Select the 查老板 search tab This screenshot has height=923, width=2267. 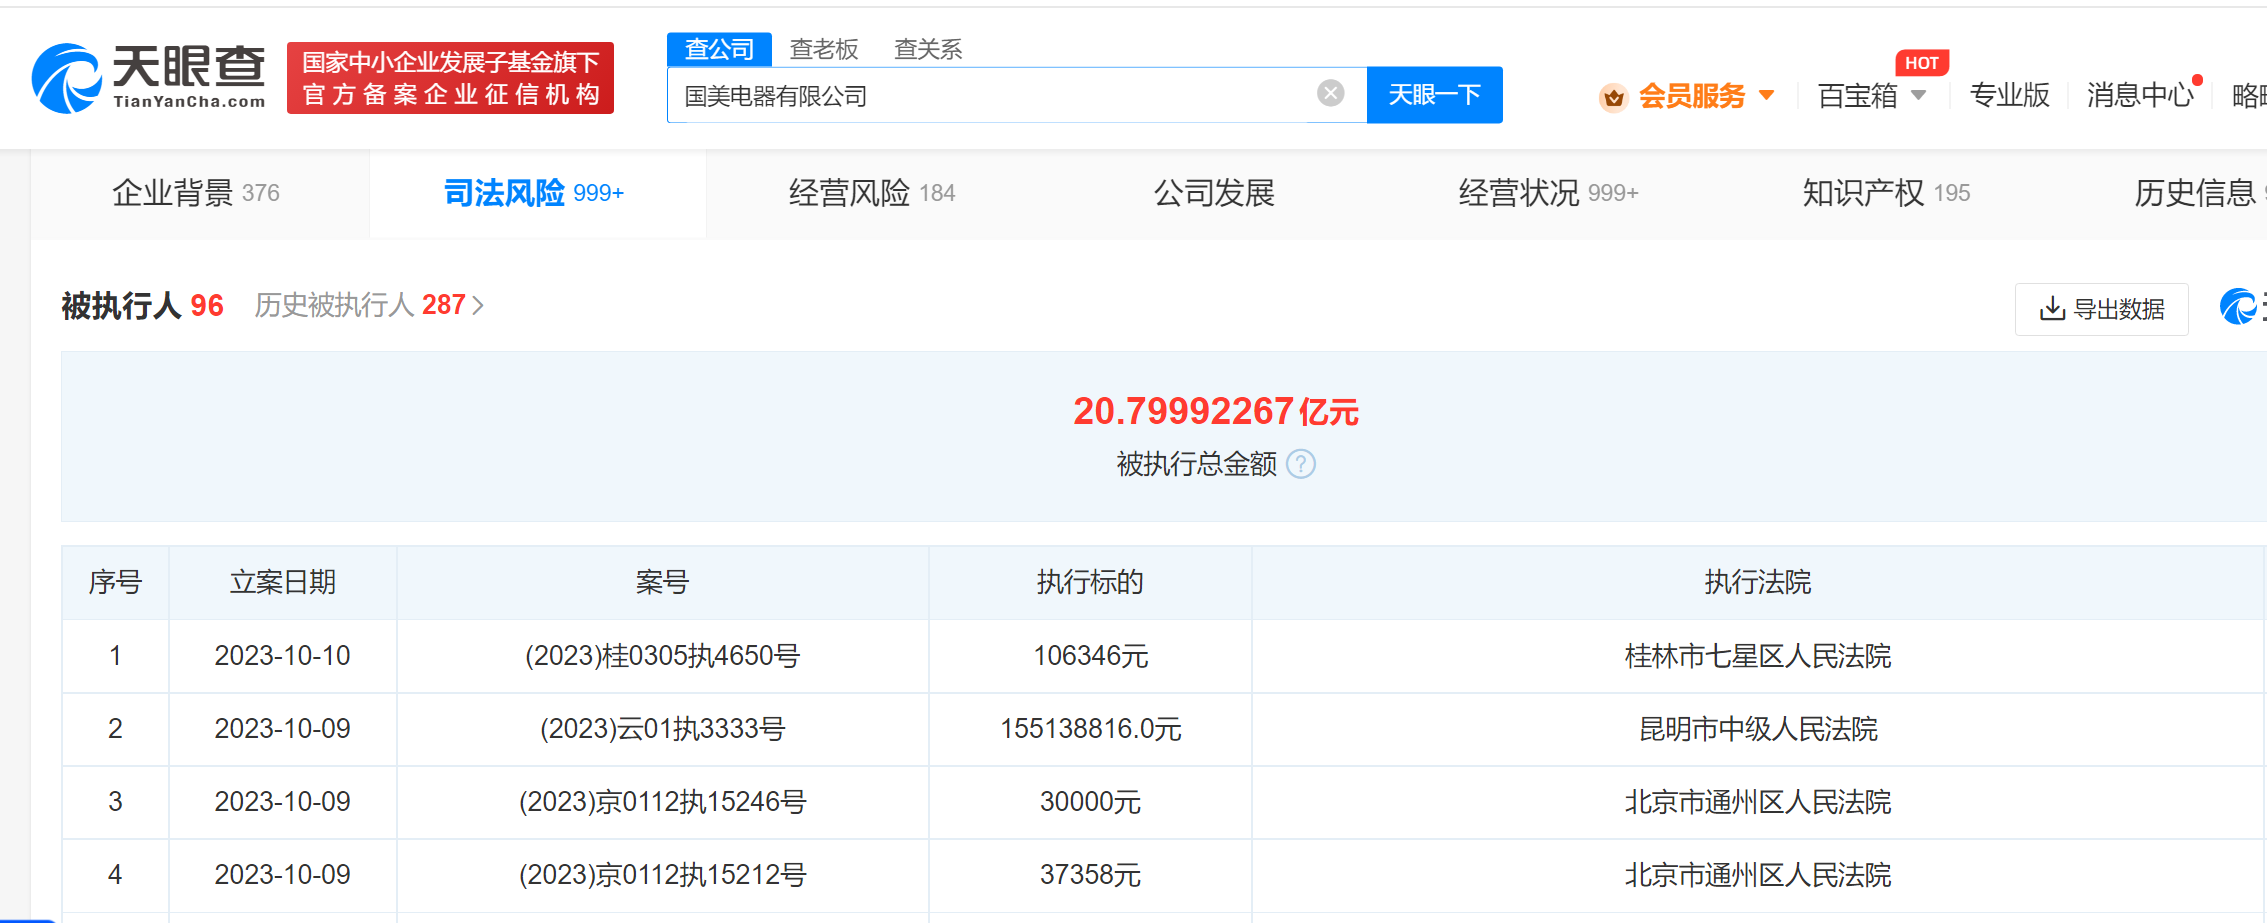(x=824, y=49)
